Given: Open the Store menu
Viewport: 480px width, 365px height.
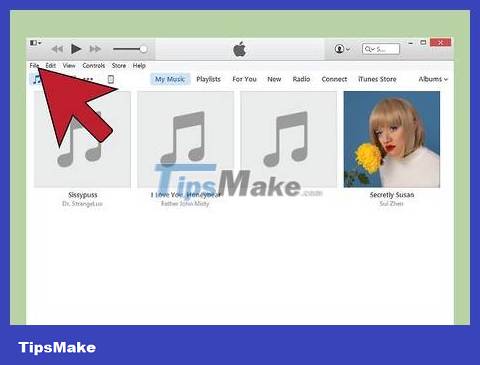Looking at the screenshot, I should (x=119, y=65).
